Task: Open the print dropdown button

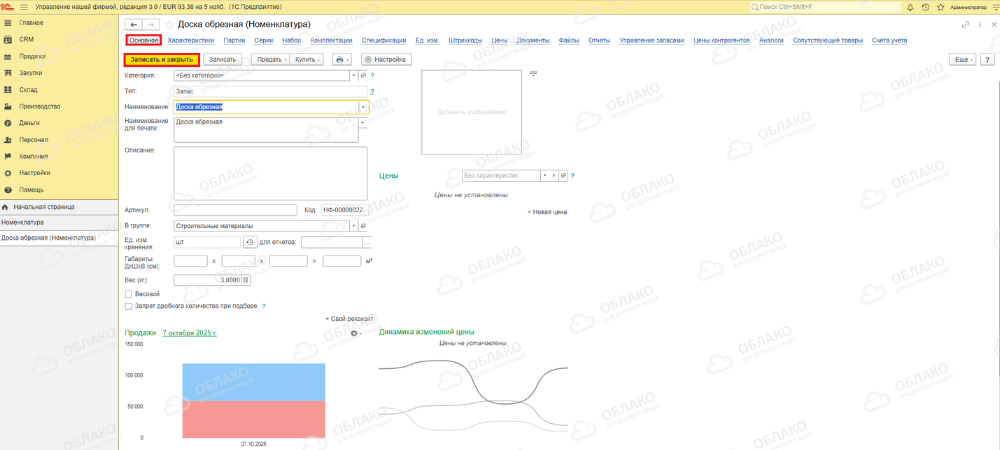Action: (x=343, y=59)
